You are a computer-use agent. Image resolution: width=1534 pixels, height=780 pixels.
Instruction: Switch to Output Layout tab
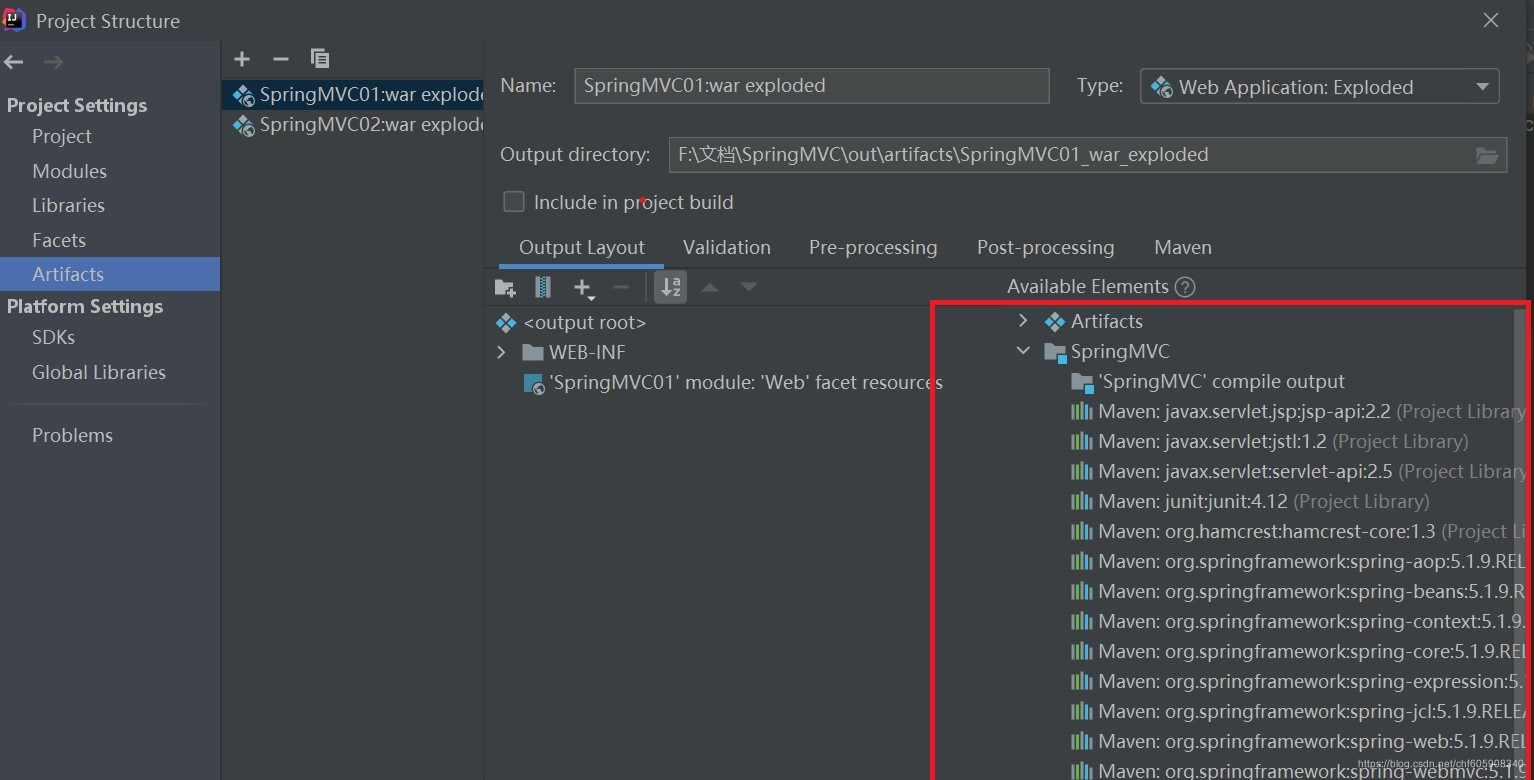(581, 248)
